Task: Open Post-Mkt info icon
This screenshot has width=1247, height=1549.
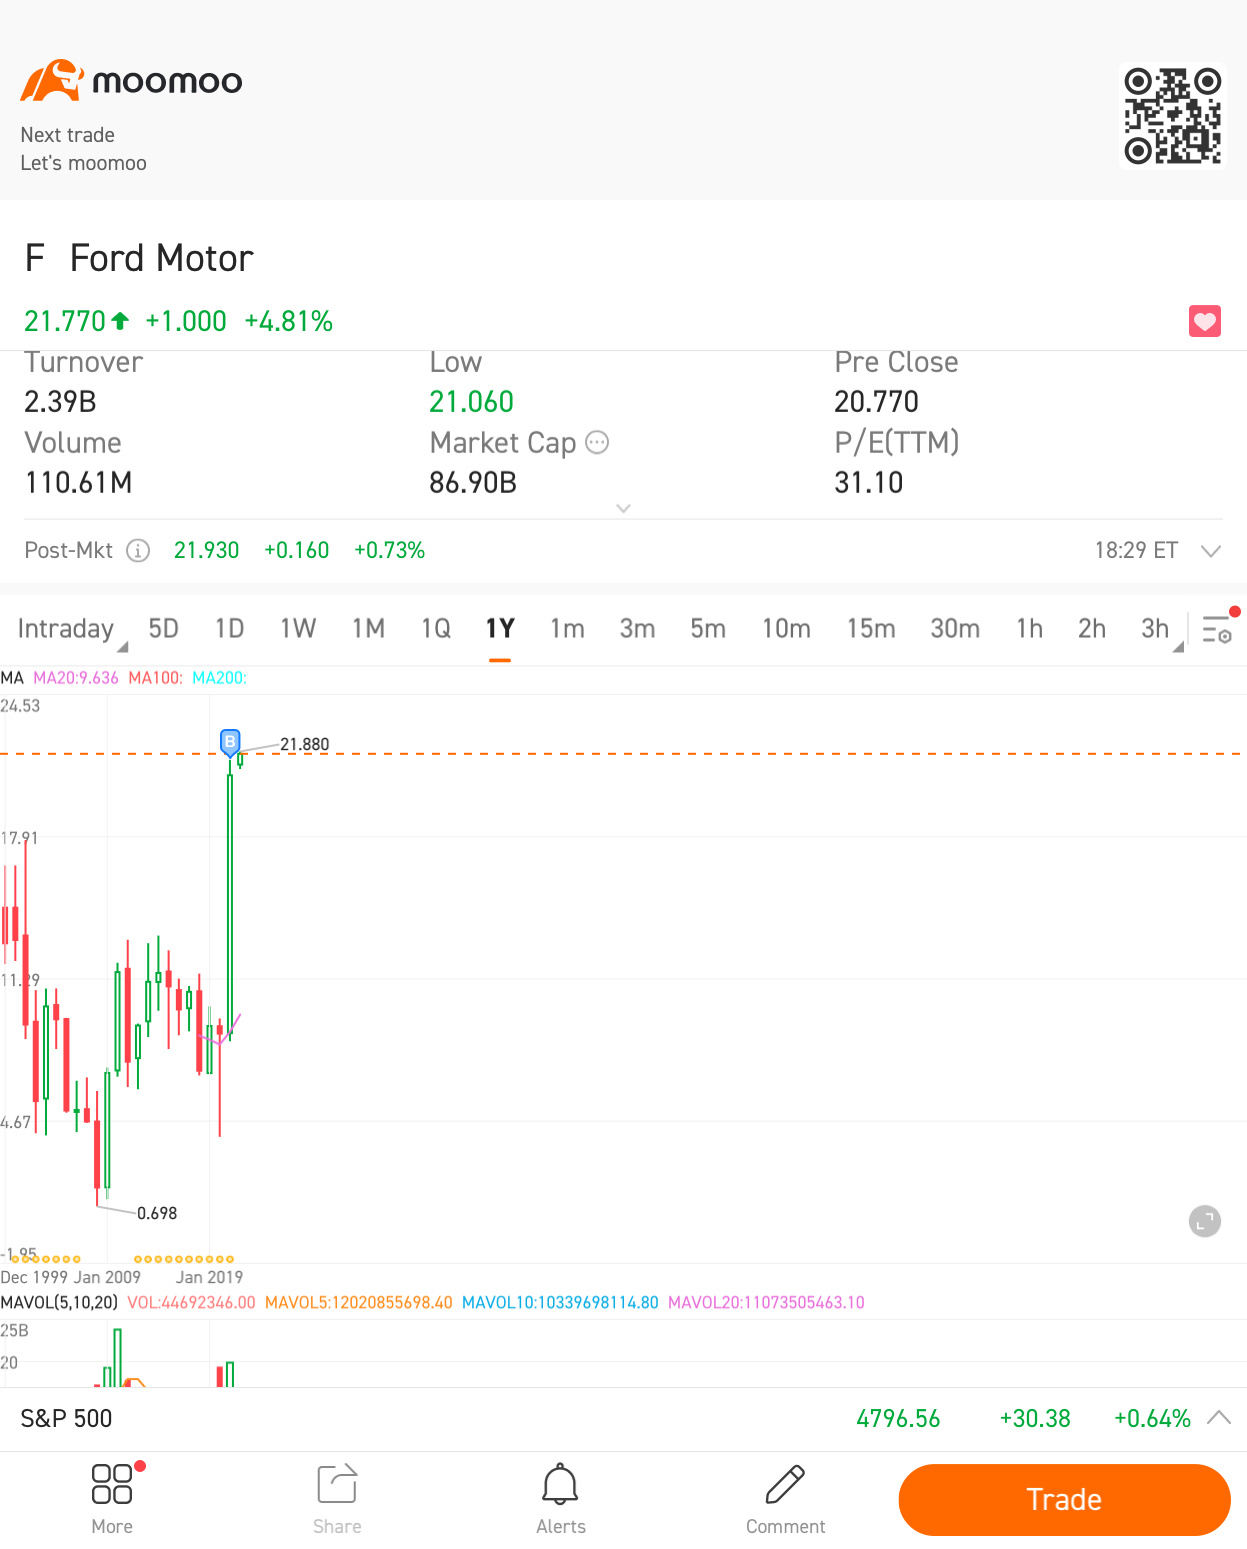Action: point(138,550)
